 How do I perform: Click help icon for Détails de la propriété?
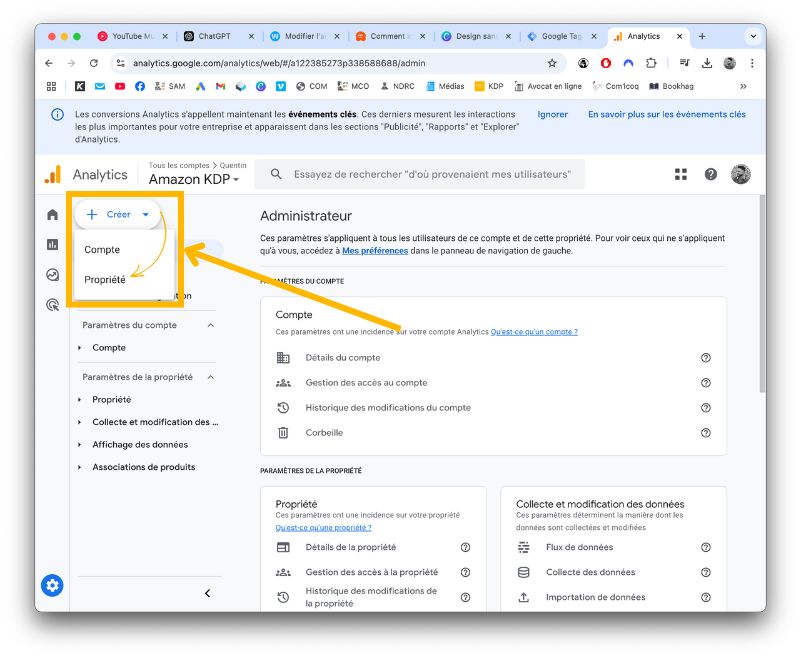tap(465, 547)
